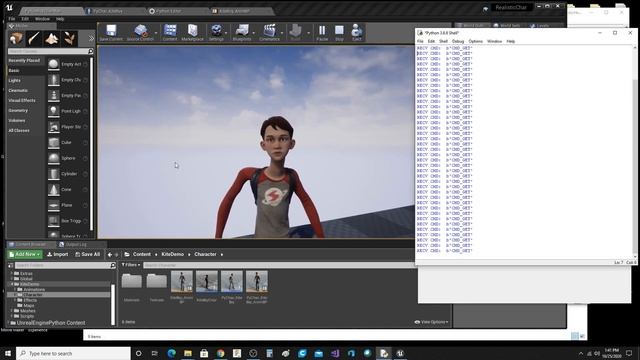Click the Point Light bulb icon
This screenshot has height=360, width=640.
[x=53, y=111]
